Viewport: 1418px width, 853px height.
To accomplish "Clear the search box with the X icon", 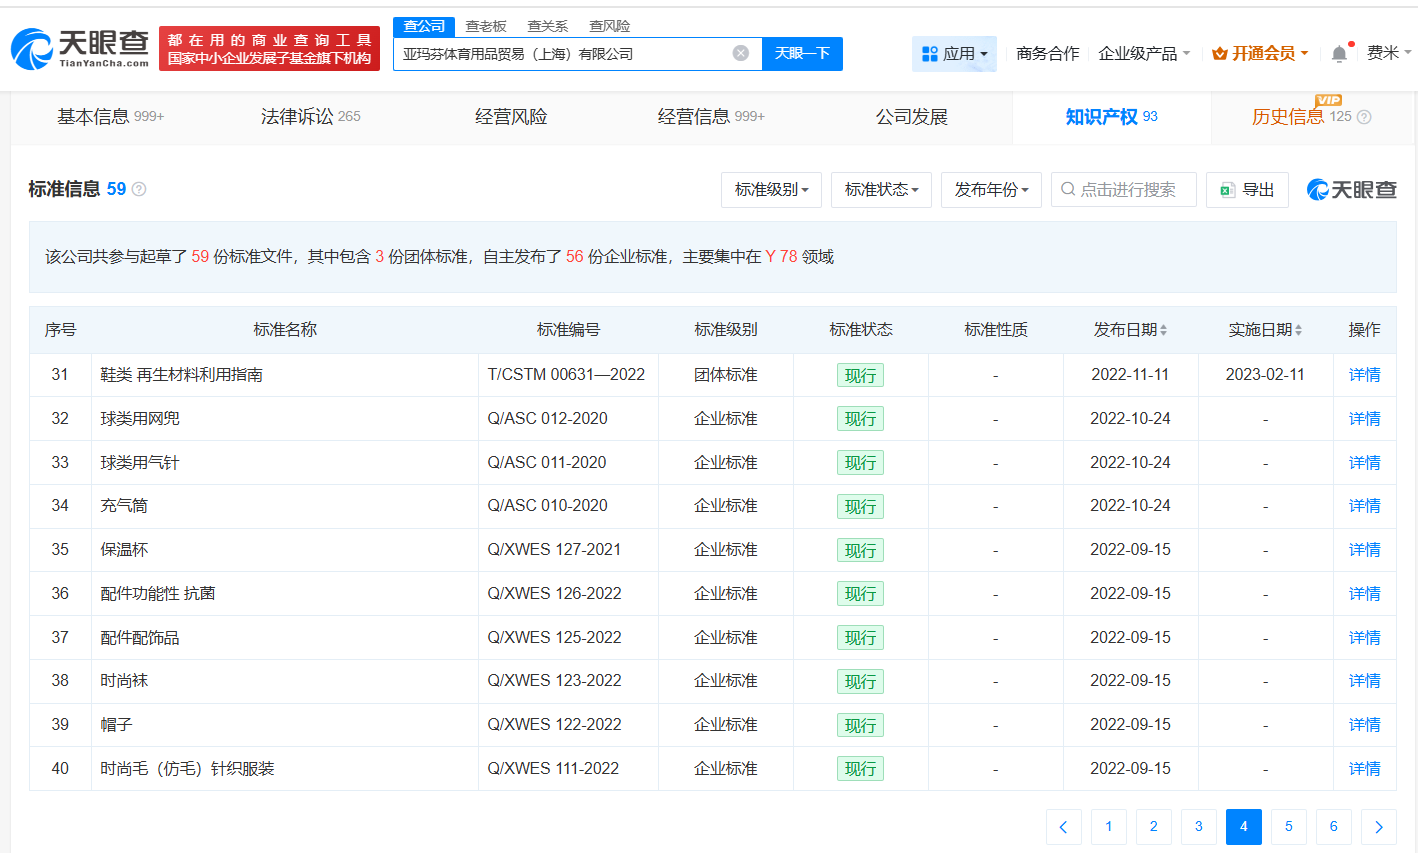I will pyautogui.click(x=739, y=54).
